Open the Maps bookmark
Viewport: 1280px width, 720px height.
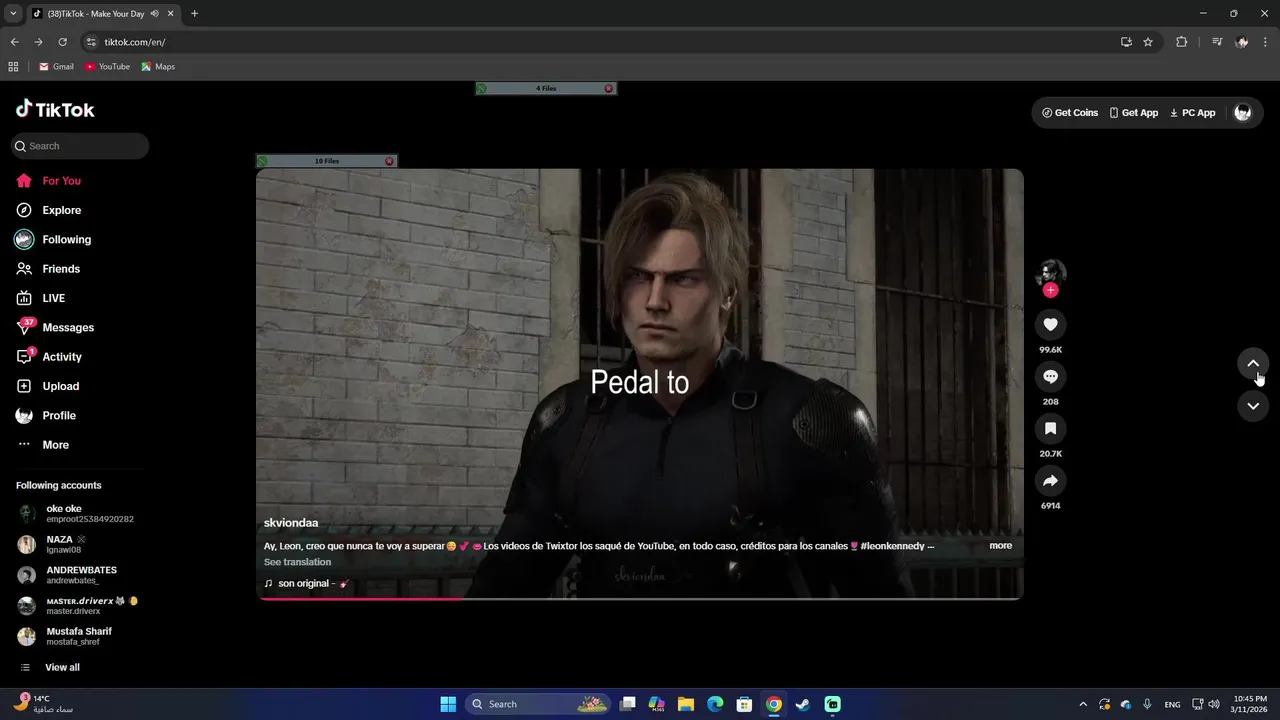[x=158, y=67]
